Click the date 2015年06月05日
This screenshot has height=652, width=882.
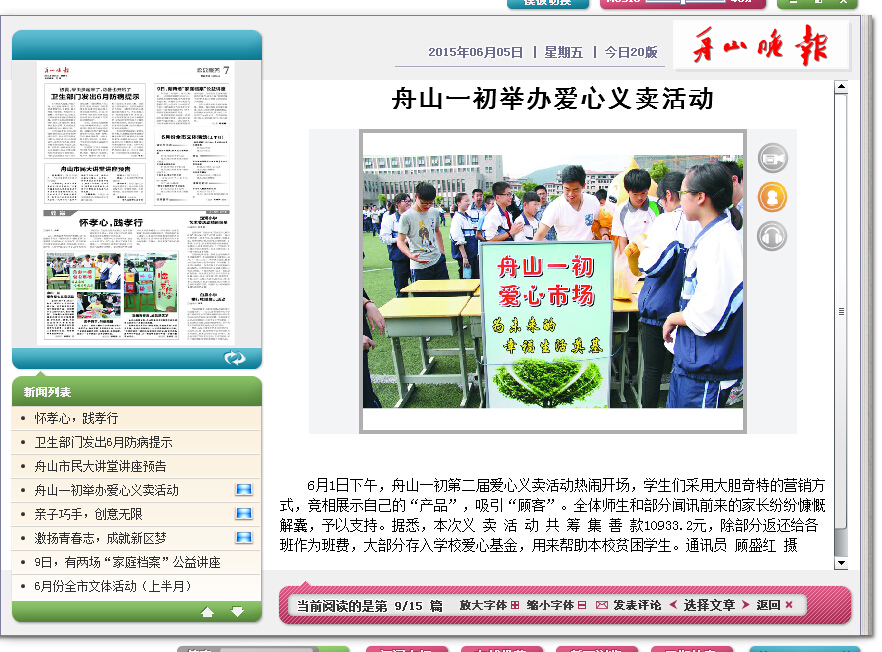475,52
